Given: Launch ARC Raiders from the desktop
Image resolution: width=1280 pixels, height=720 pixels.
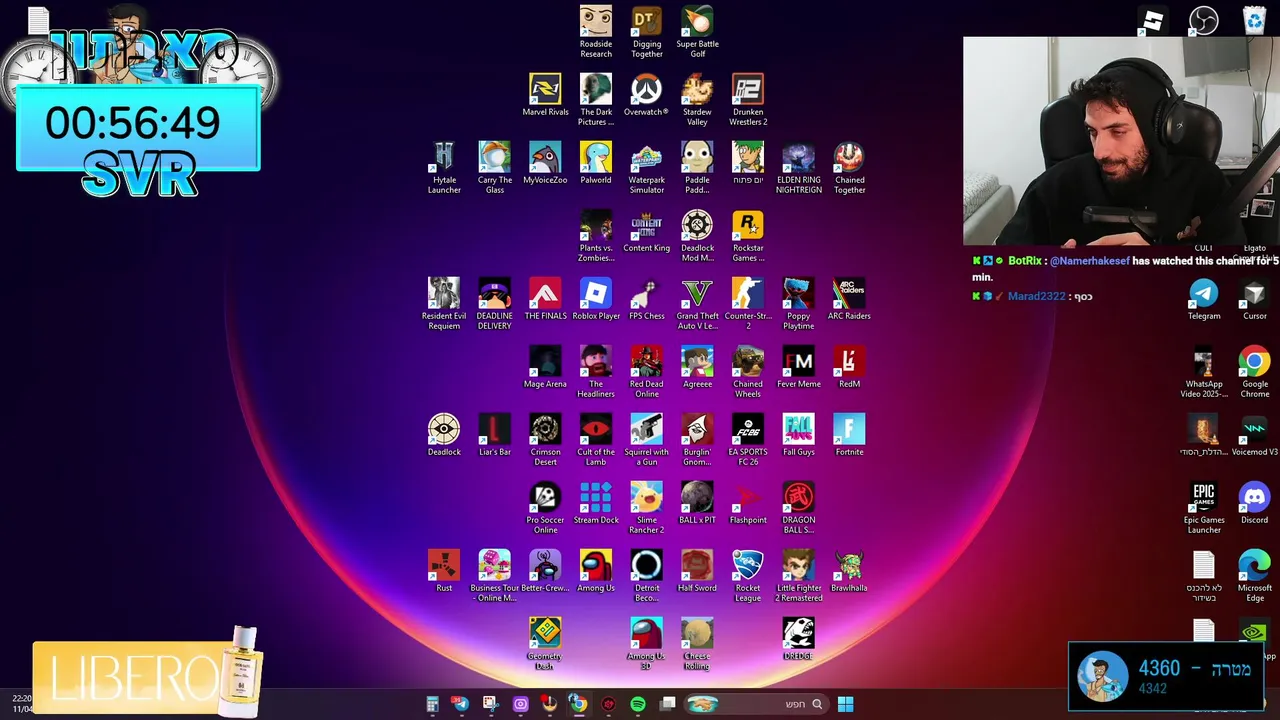Looking at the screenshot, I should coord(849,299).
